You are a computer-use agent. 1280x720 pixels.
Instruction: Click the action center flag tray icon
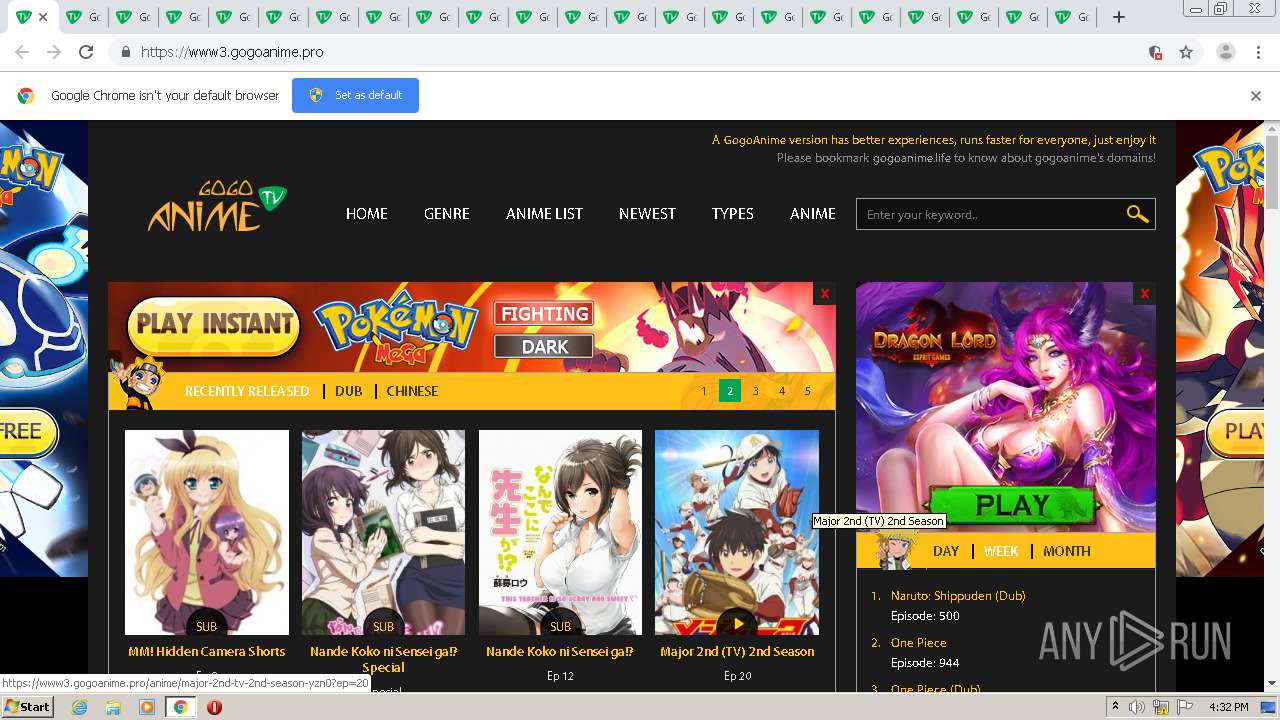tap(1186, 707)
